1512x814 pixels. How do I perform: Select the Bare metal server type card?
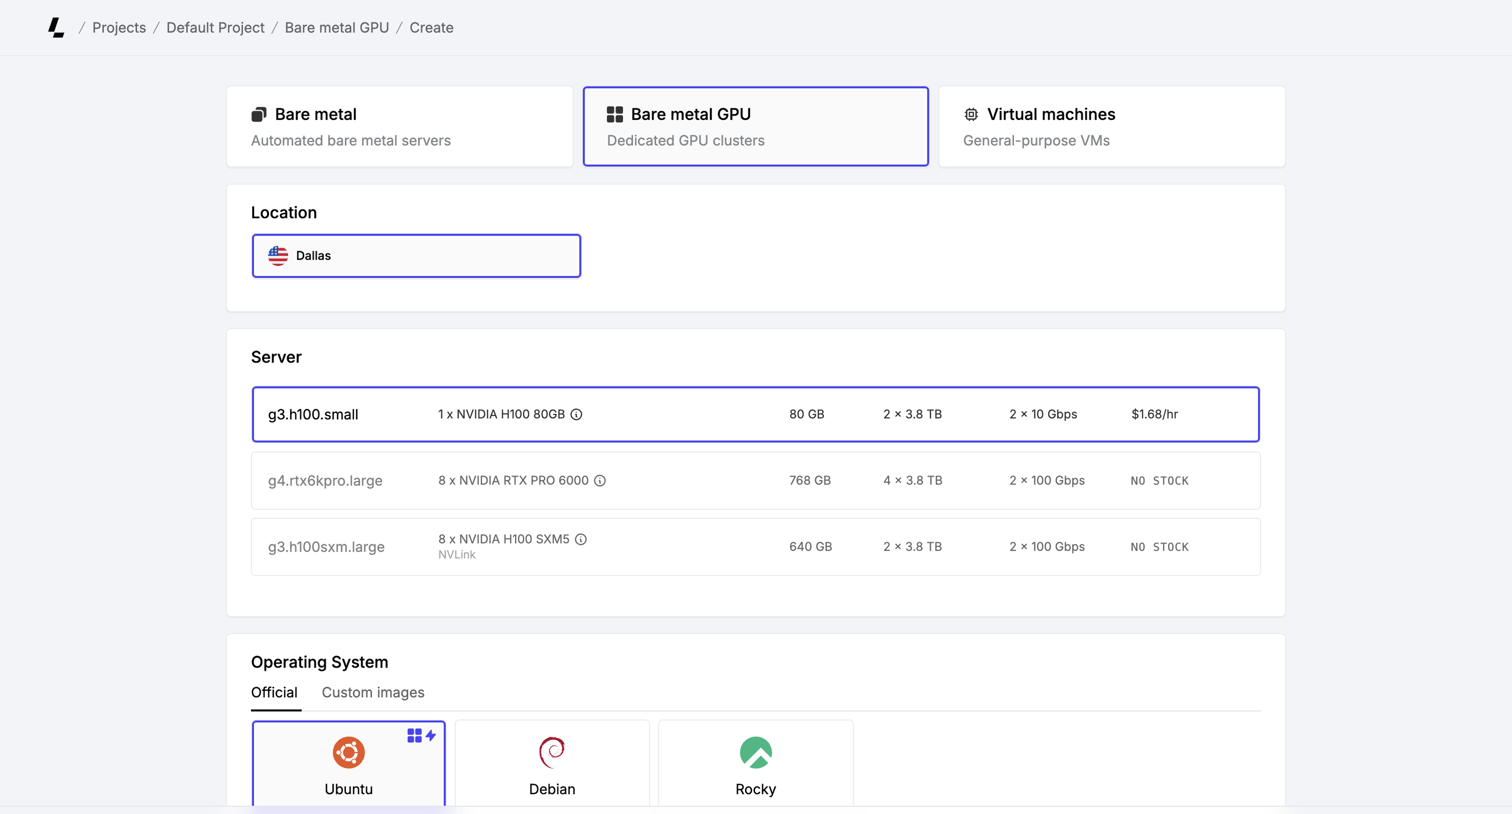(400, 126)
